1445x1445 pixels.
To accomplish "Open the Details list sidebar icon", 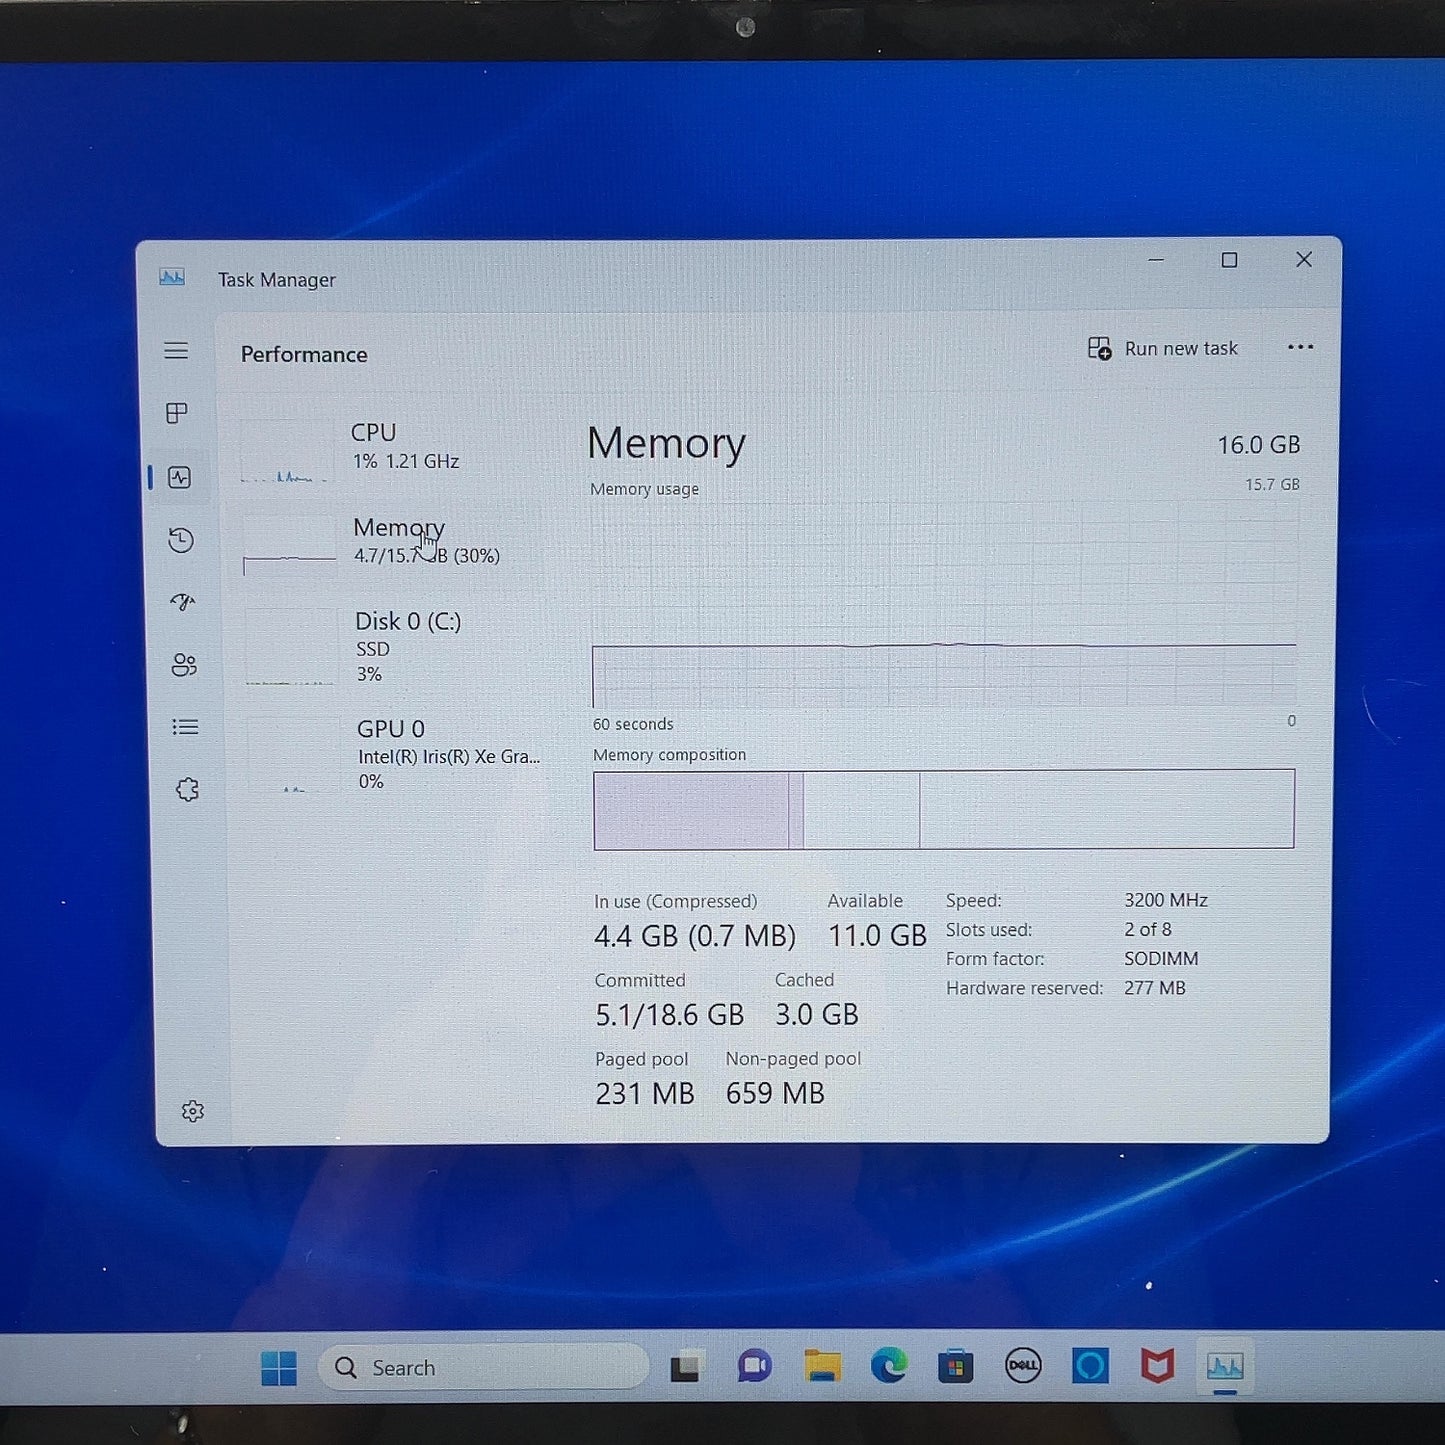I will (x=185, y=727).
